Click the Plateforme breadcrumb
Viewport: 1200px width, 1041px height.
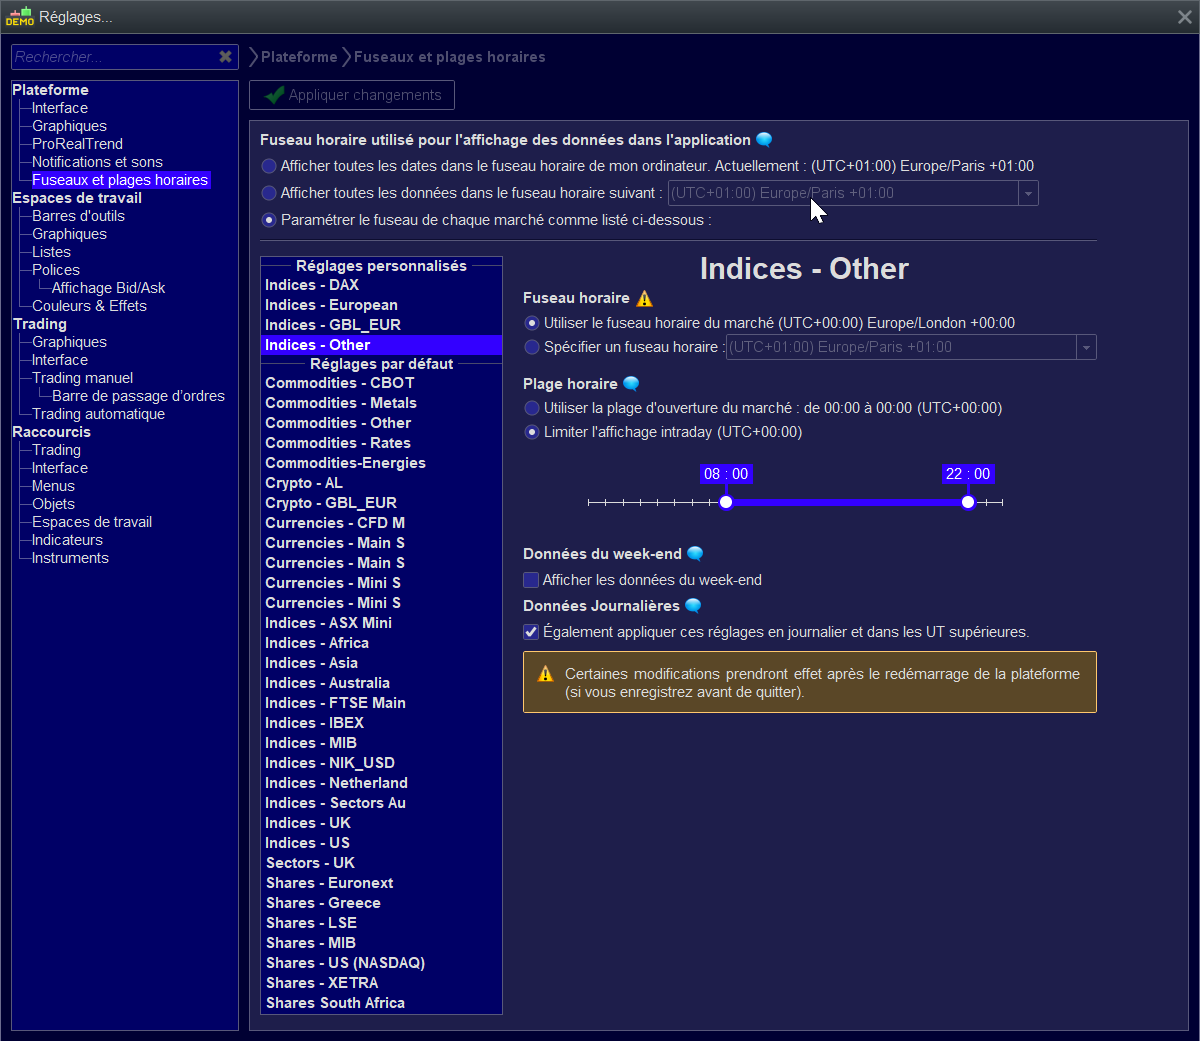click(x=299, y=57)
